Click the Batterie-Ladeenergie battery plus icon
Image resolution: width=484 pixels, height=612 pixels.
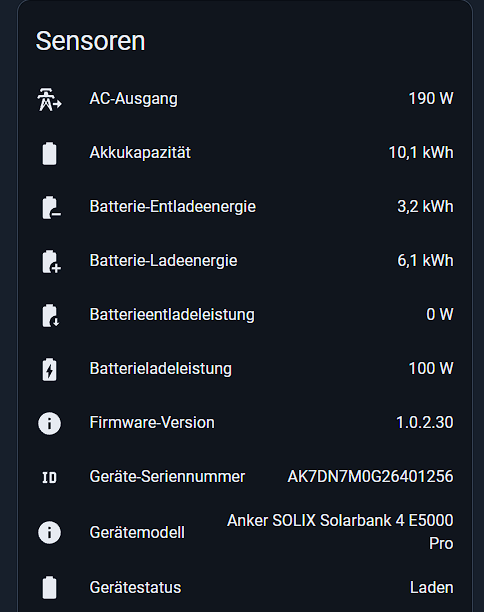[x=51, y=261]
